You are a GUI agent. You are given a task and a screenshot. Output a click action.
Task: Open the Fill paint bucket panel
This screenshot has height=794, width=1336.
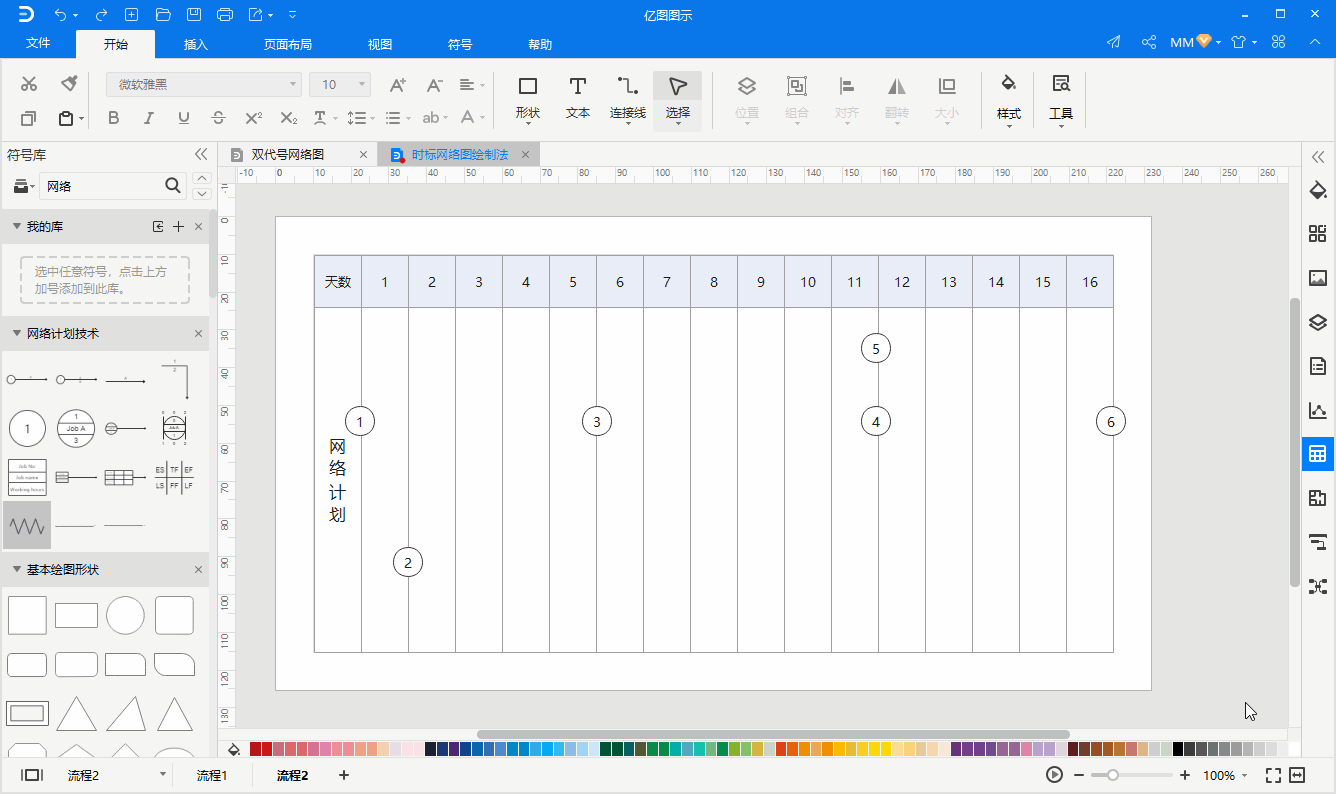tap(1318, 191)
